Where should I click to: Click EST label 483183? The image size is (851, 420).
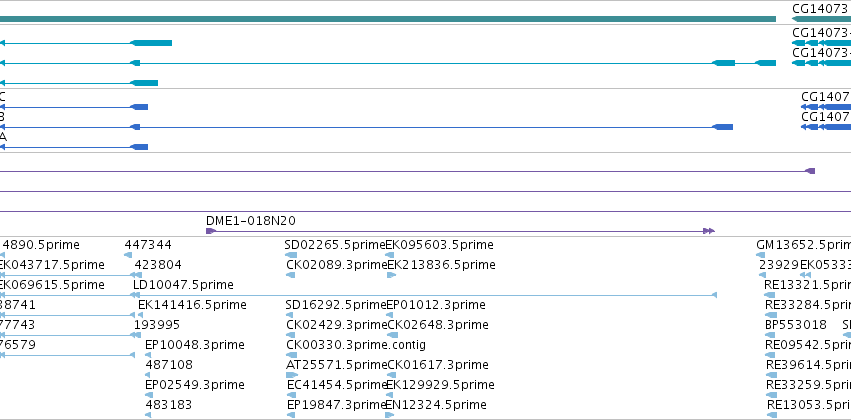point(168,405)
